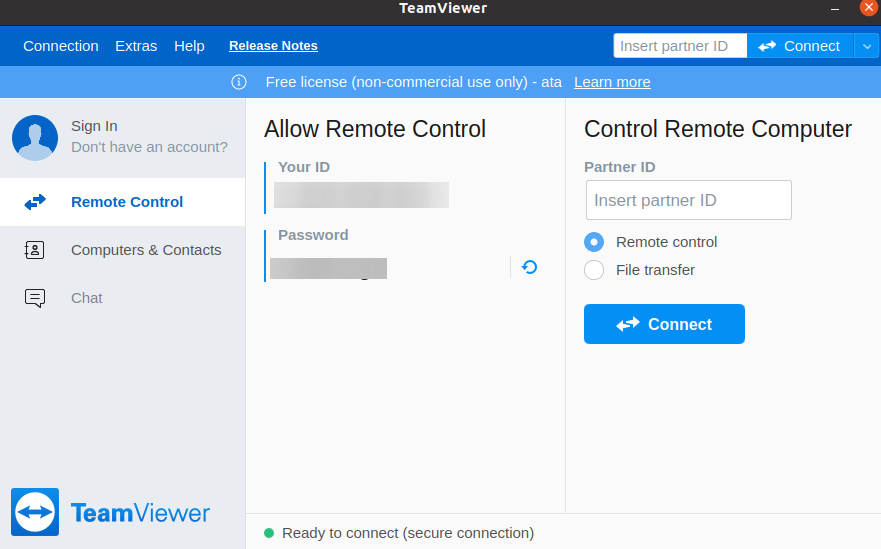Click the Ready to connect status text

coord(408,533)
